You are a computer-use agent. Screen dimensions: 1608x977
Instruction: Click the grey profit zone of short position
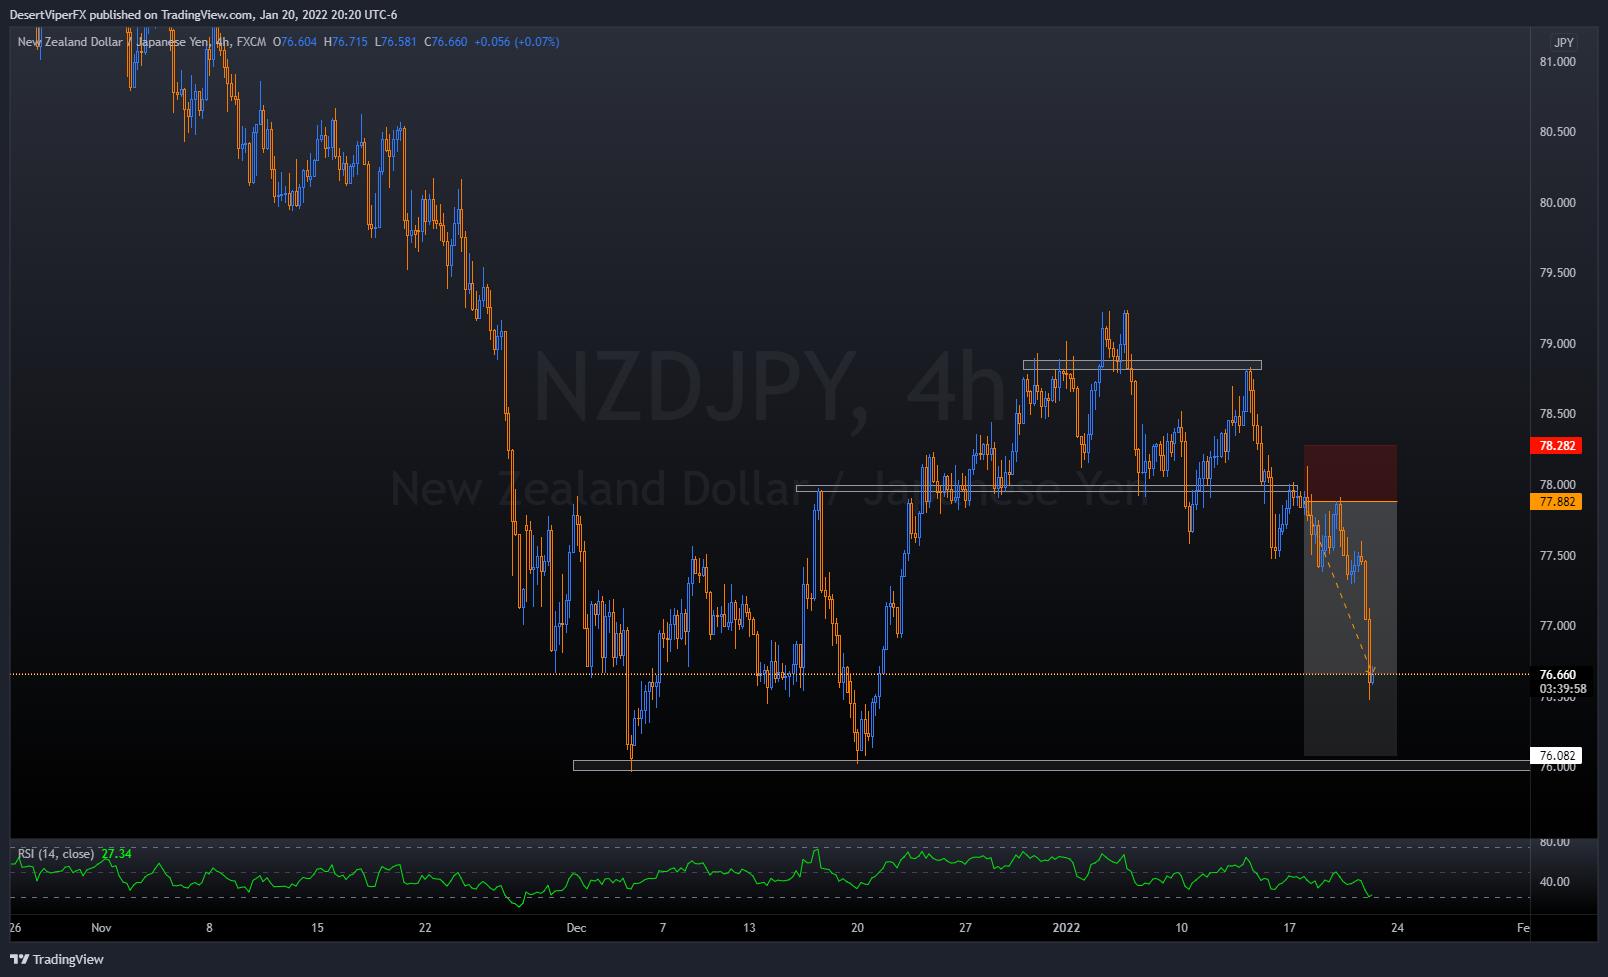pyautogui.click(x=1350, y=628)
